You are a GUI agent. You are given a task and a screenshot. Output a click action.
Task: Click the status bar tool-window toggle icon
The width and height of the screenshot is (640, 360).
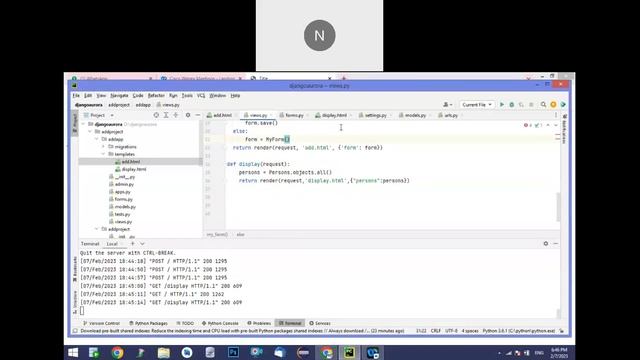75,331
